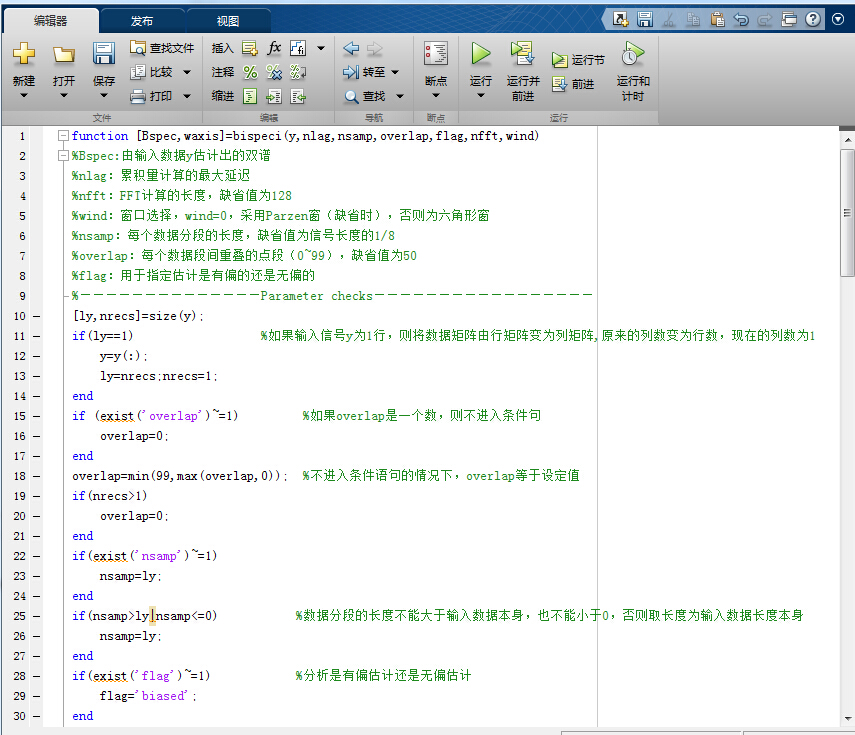Switch to the Editor (编辑器) tab

click(51, 21)
